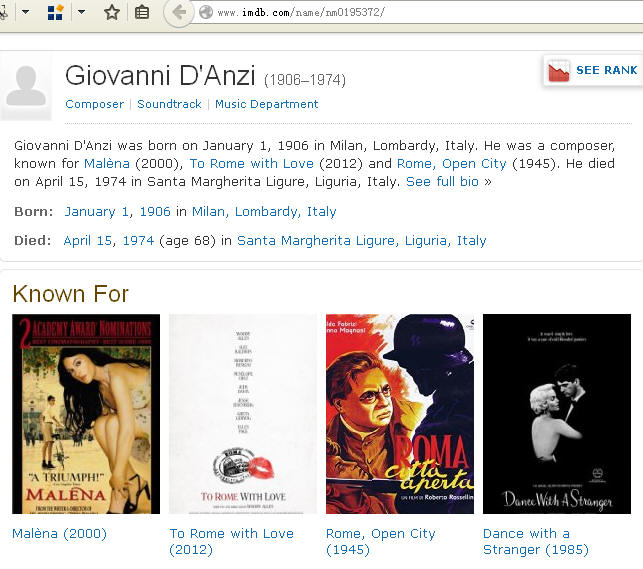The width and height of the screenshot is (643, 569).
Task: Click the bookmark star icon
Action: (x=112, y=12)
